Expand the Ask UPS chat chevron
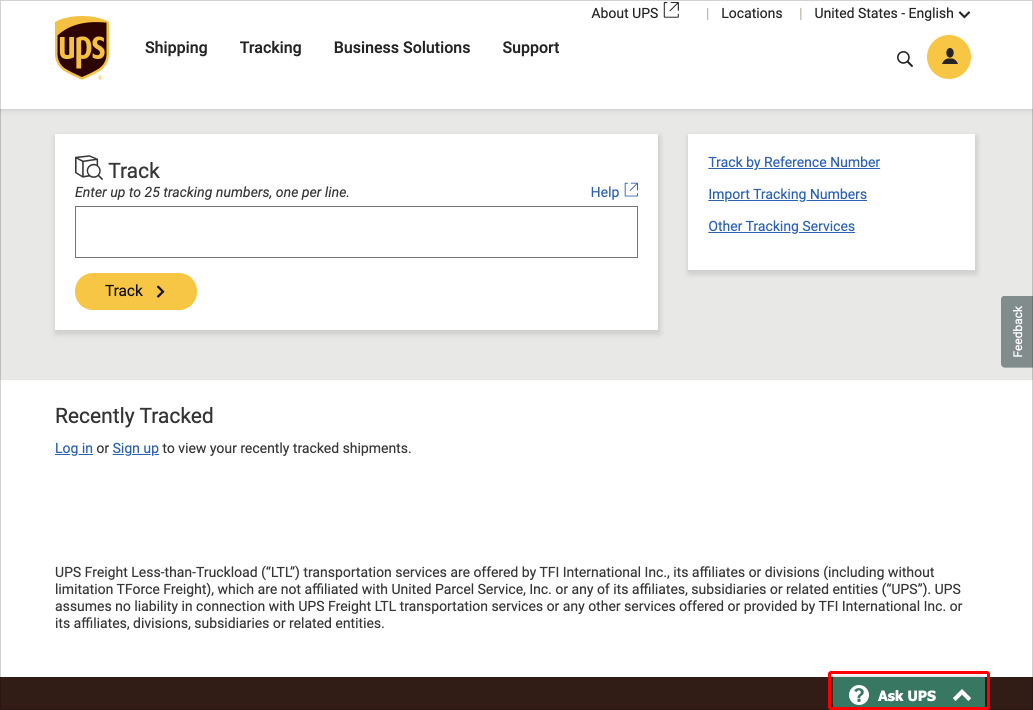Viewport: 1033px width, 710px height. (962, 696)
